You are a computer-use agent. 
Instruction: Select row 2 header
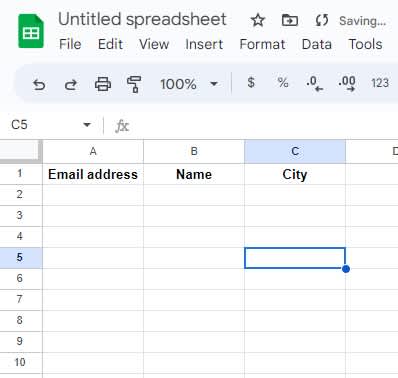(x=20, y=195)
